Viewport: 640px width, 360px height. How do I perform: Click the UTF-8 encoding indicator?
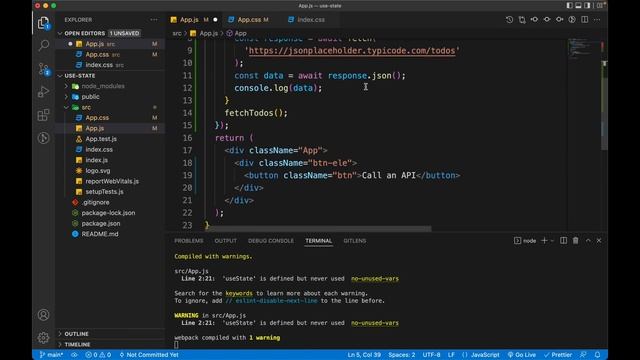pos(431,355)
